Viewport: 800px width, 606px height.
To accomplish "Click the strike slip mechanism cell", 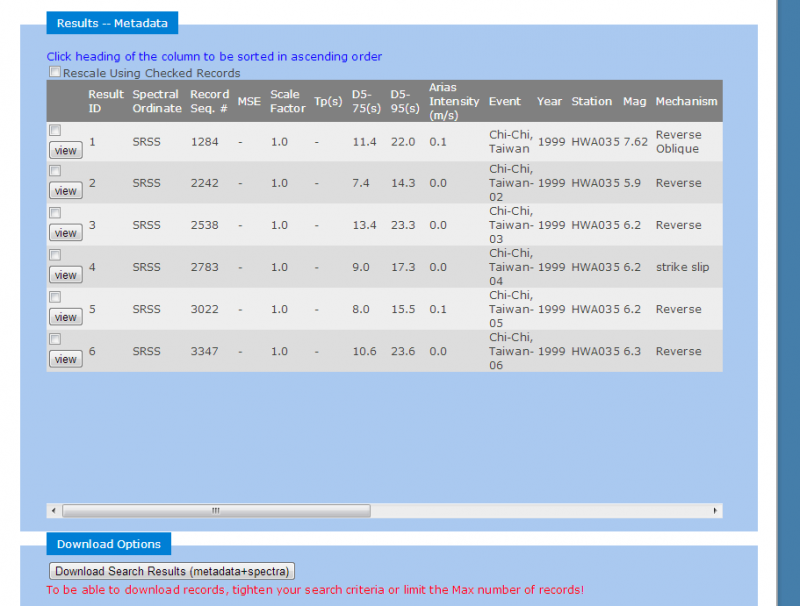I will [683, 267].
